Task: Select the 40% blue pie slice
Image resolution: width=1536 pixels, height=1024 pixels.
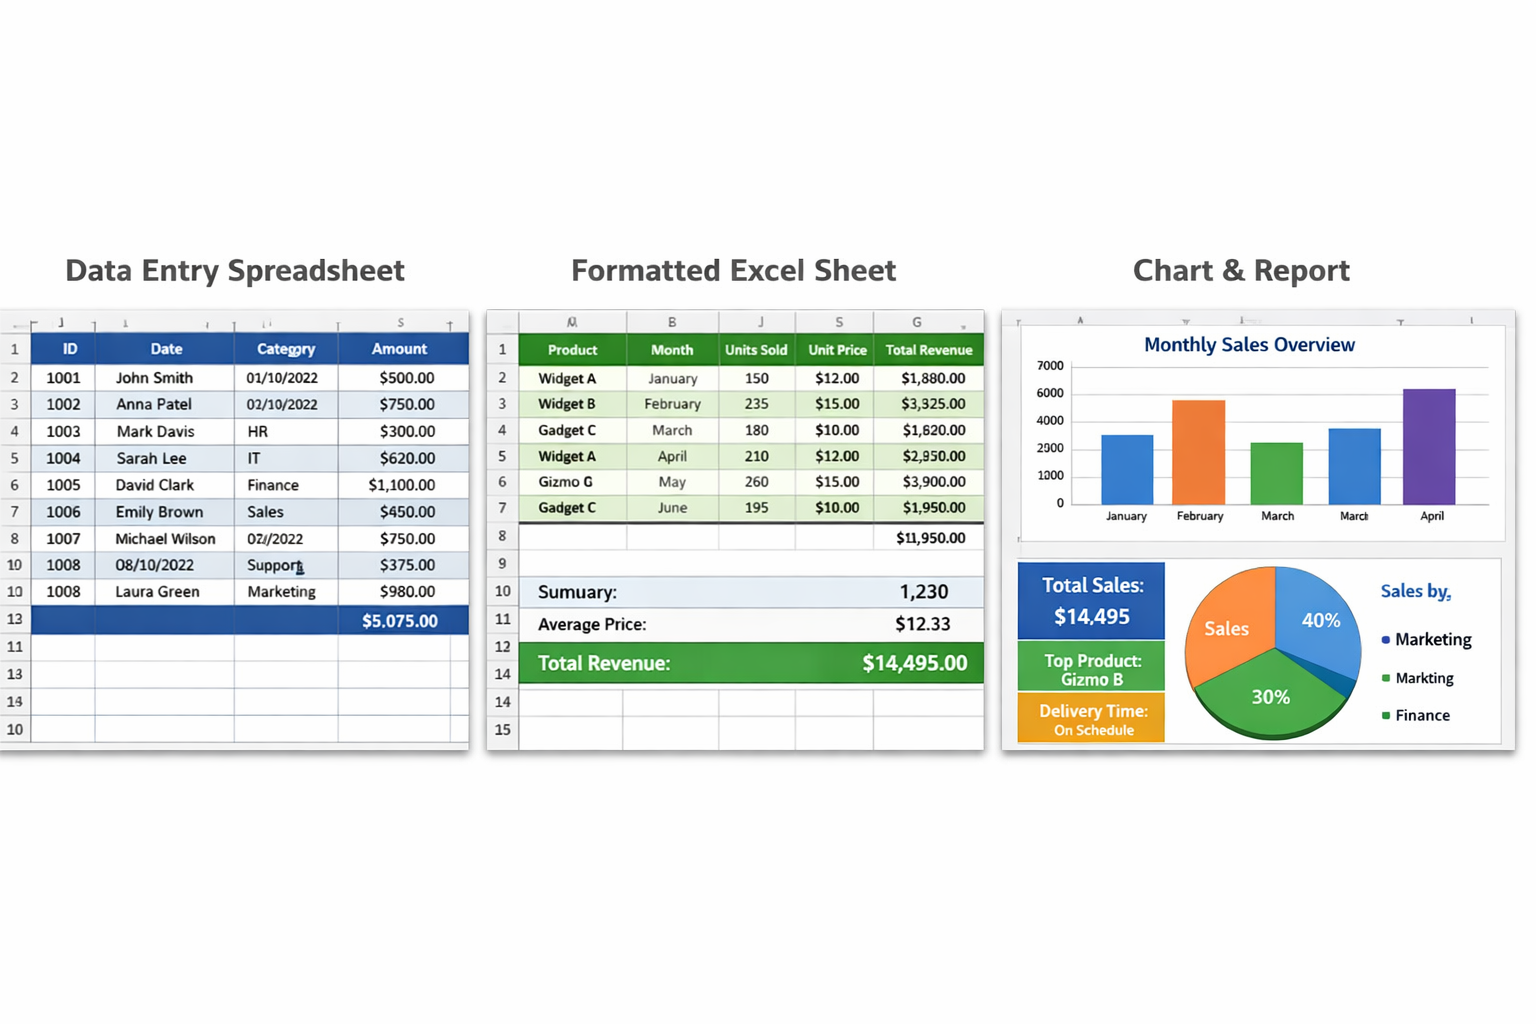Action: pos(1319,620)
